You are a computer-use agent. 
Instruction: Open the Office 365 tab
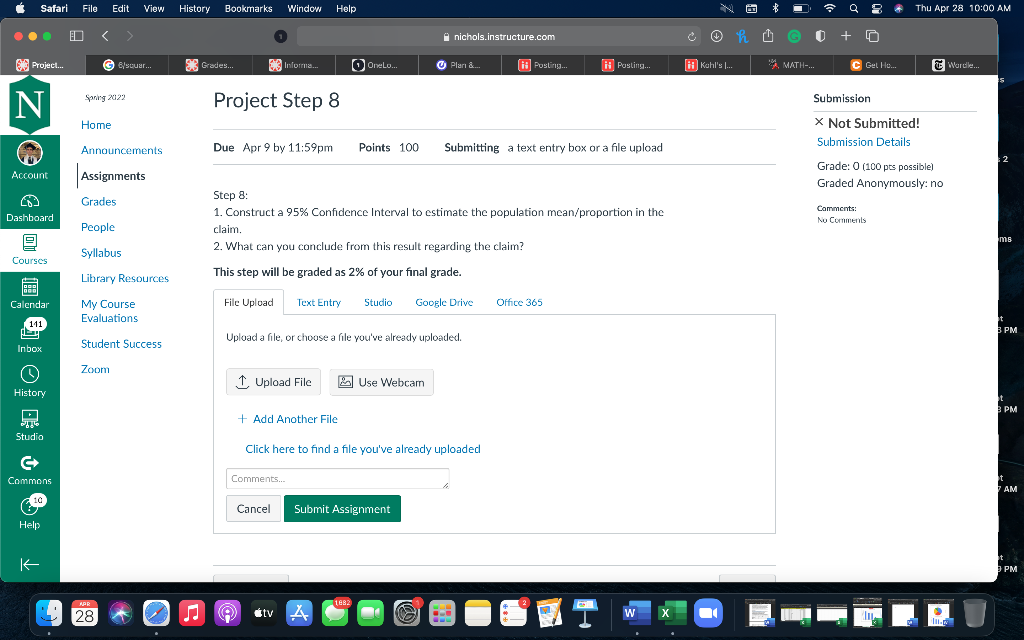(519, 302)
